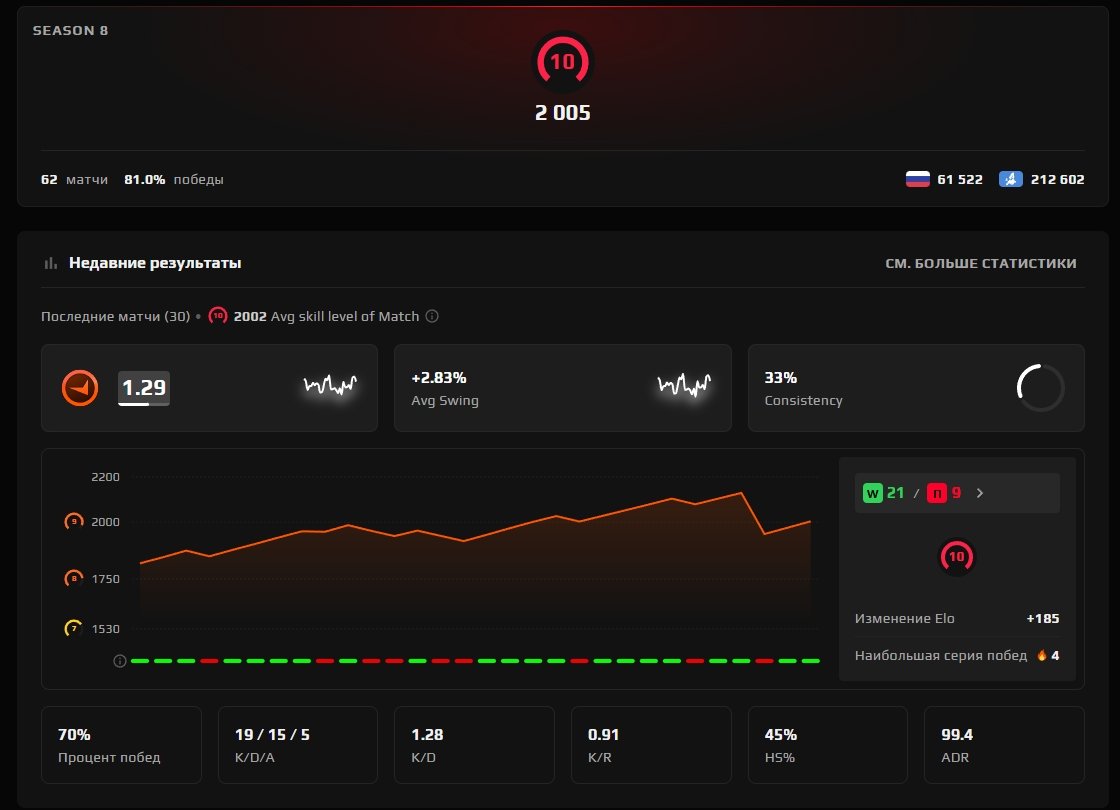Click the level 9 icon at 2000
This screenshot has height=810, width=1120.
[x=74, y=521]
